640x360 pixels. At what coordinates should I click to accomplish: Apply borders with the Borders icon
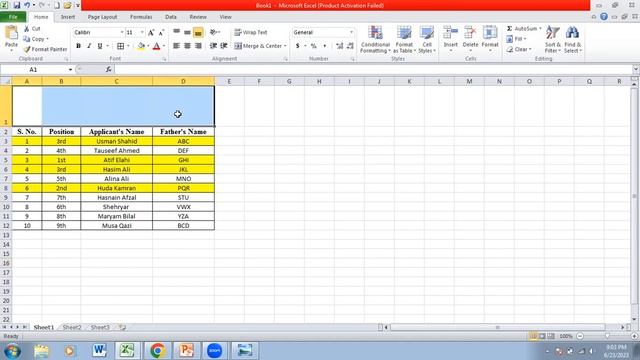click(120, 46)
